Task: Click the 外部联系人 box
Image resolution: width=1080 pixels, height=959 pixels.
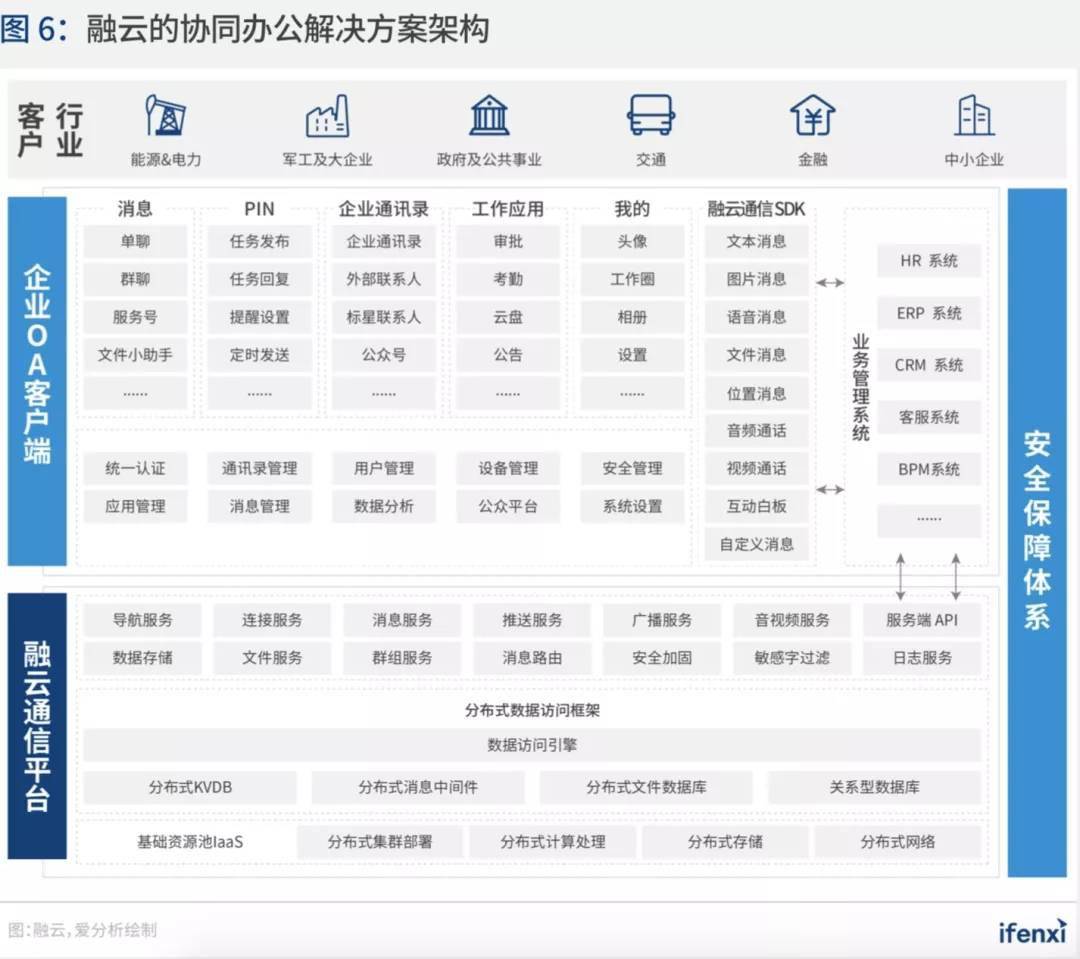Action: tap(384, 279)
